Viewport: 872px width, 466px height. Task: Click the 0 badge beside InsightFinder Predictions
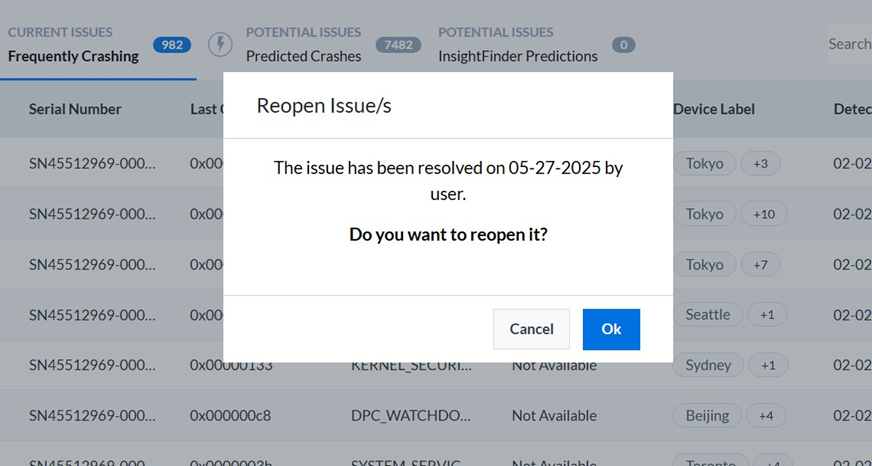(x=623, y=44)
